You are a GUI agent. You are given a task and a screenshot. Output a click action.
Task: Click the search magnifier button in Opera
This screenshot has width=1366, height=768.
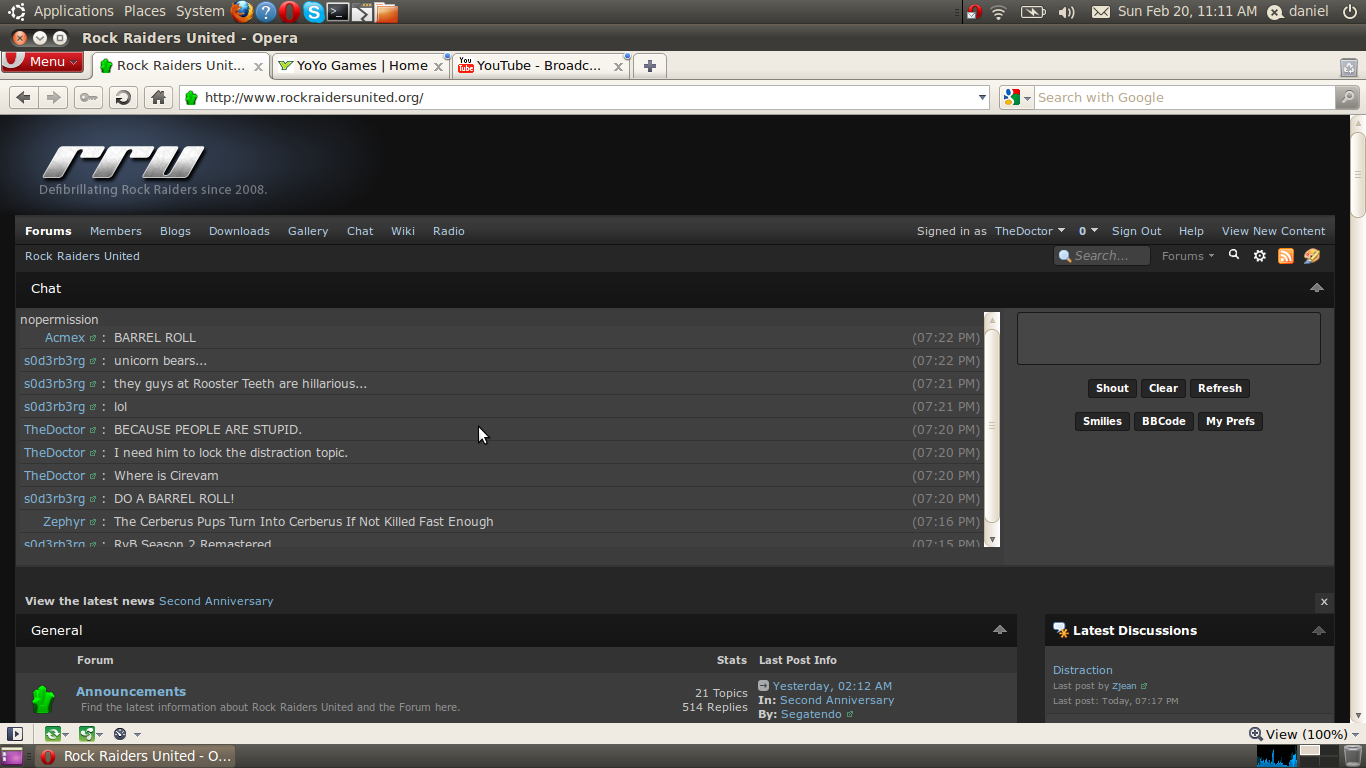click(1348, 97)
